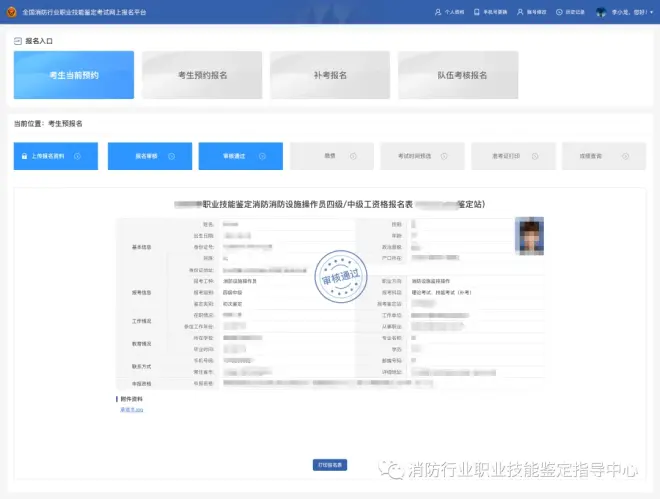Viewport: 660px width, 499px height.
Task: Click the 打印报名表 button
Action: coord(330,465)
